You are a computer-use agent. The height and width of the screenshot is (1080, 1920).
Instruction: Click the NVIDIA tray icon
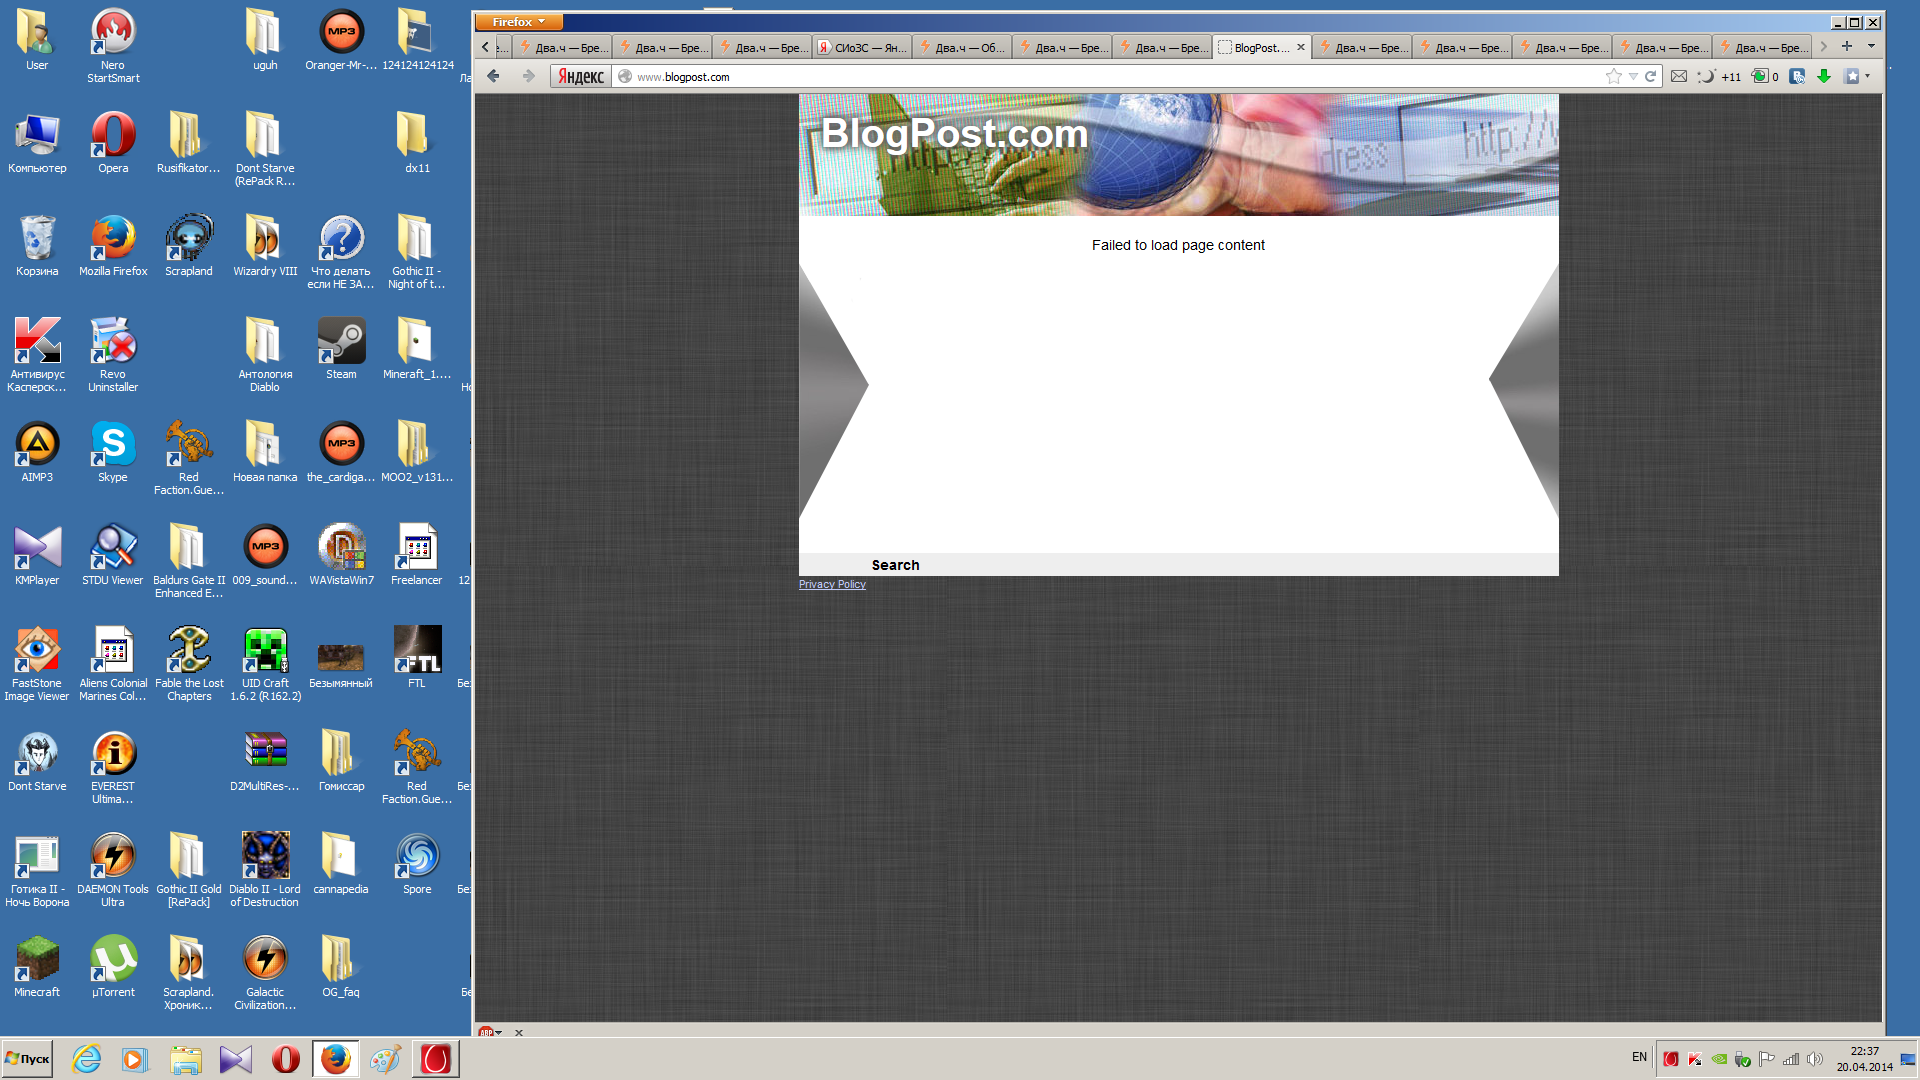tap(1719, 1059)
